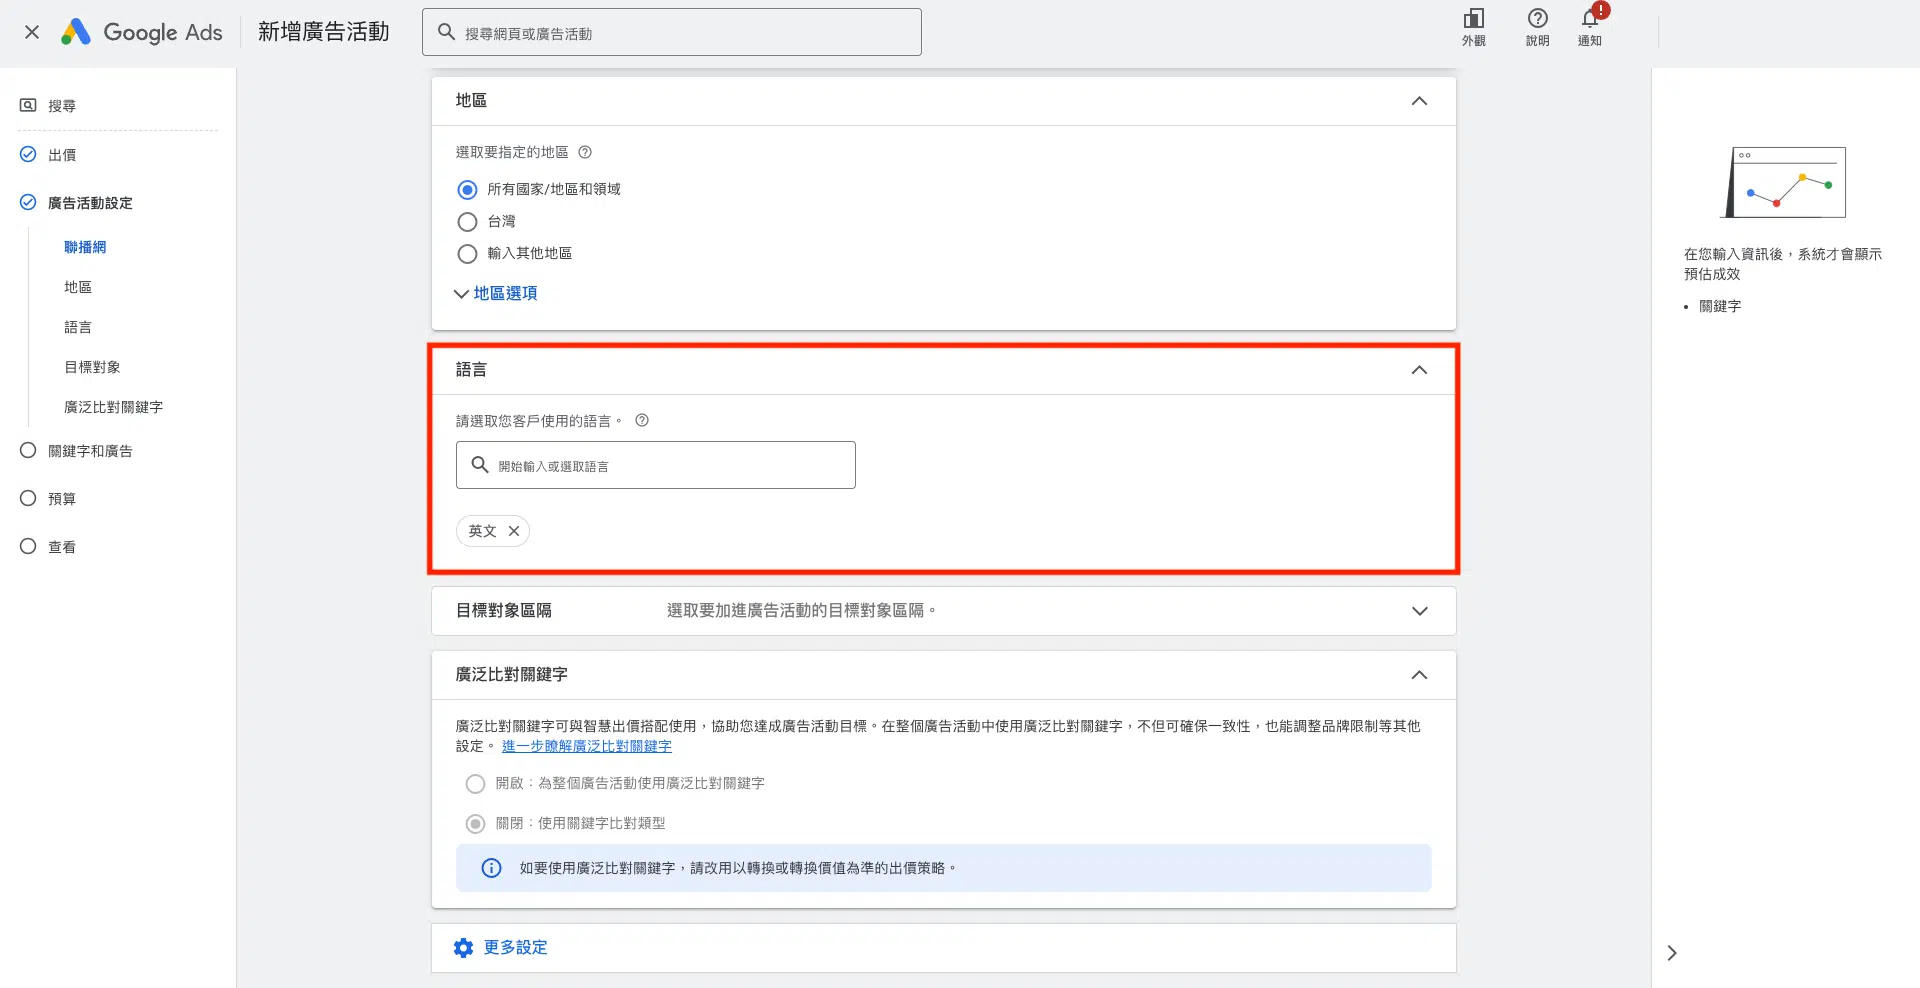1920x988 pixels.
Task: Click the gear icon beside 更多設定
Action: [x=463, y=948]
